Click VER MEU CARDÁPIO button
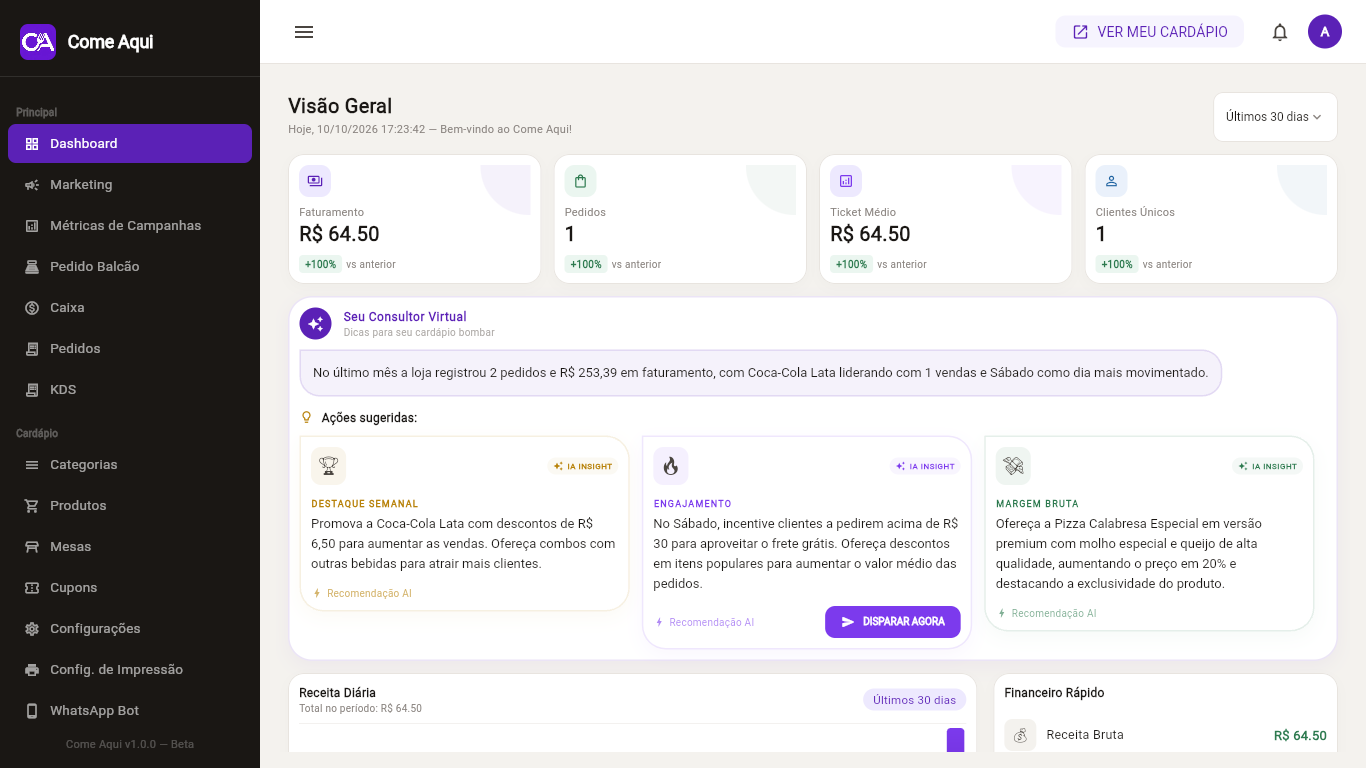1366x768 pixels. [x=1150, y=32]
